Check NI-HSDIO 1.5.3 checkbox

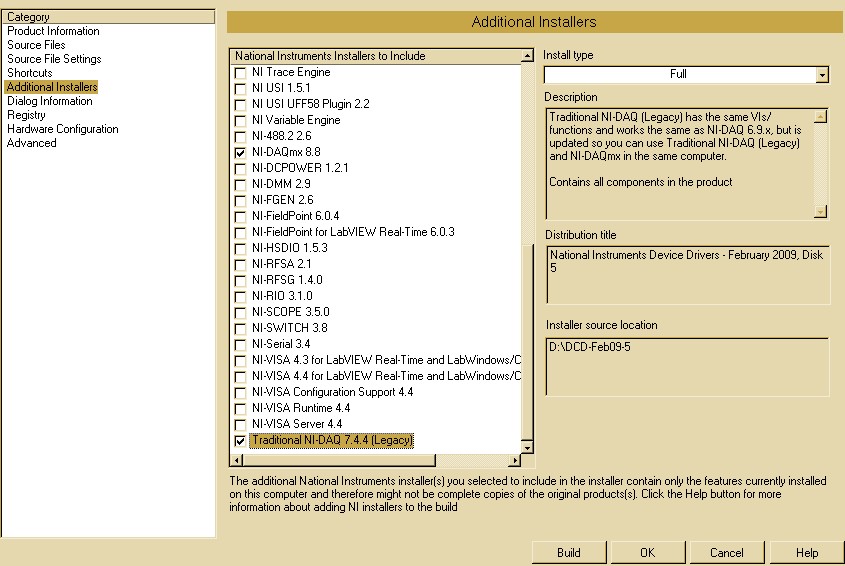[x=240, y=249]
